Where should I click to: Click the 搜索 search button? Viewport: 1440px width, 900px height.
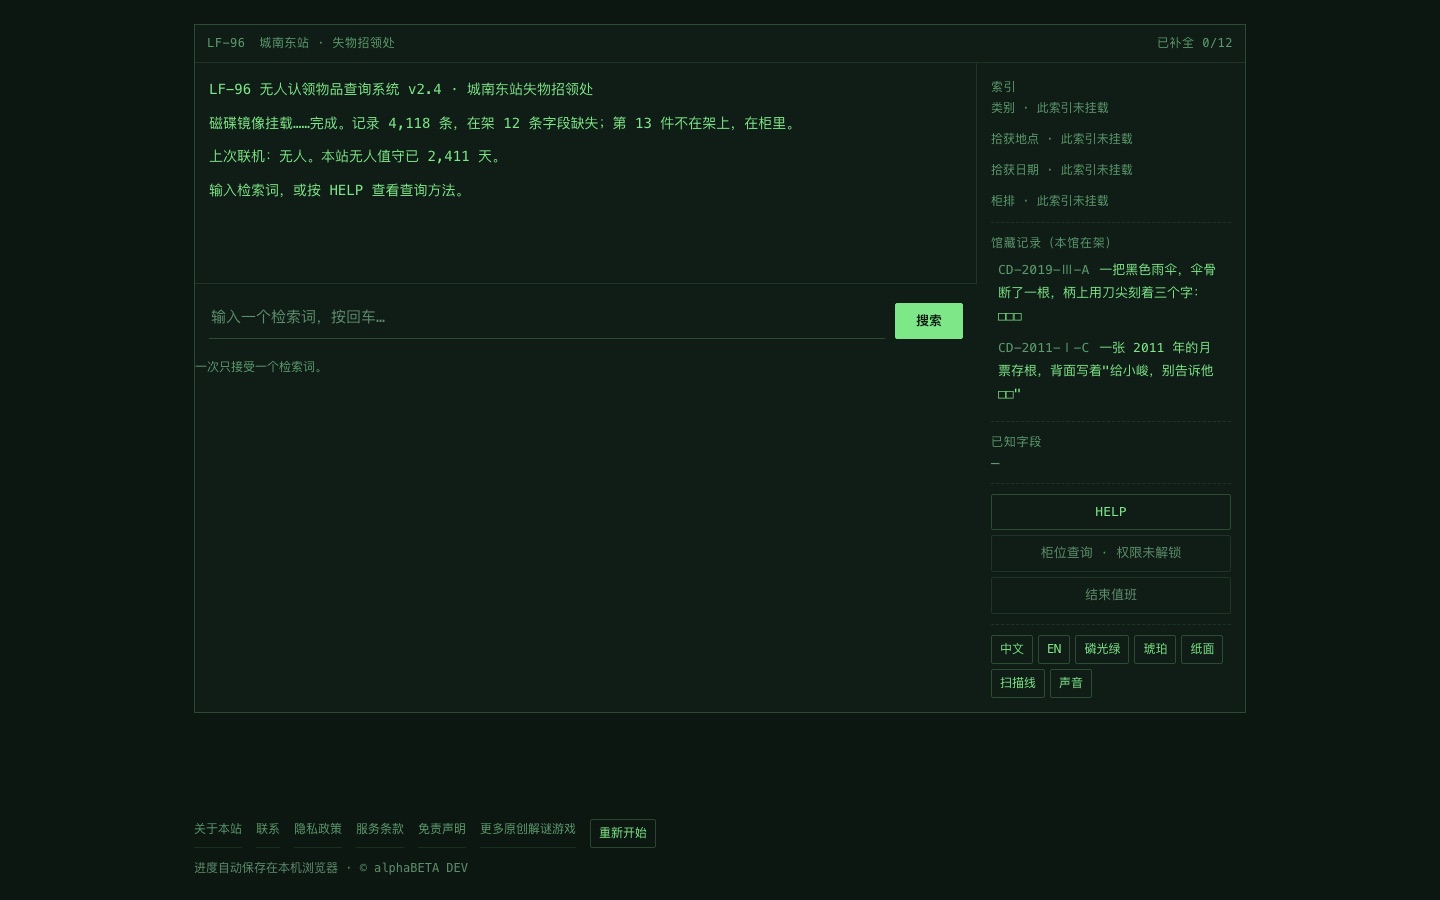tap(928, 321)
